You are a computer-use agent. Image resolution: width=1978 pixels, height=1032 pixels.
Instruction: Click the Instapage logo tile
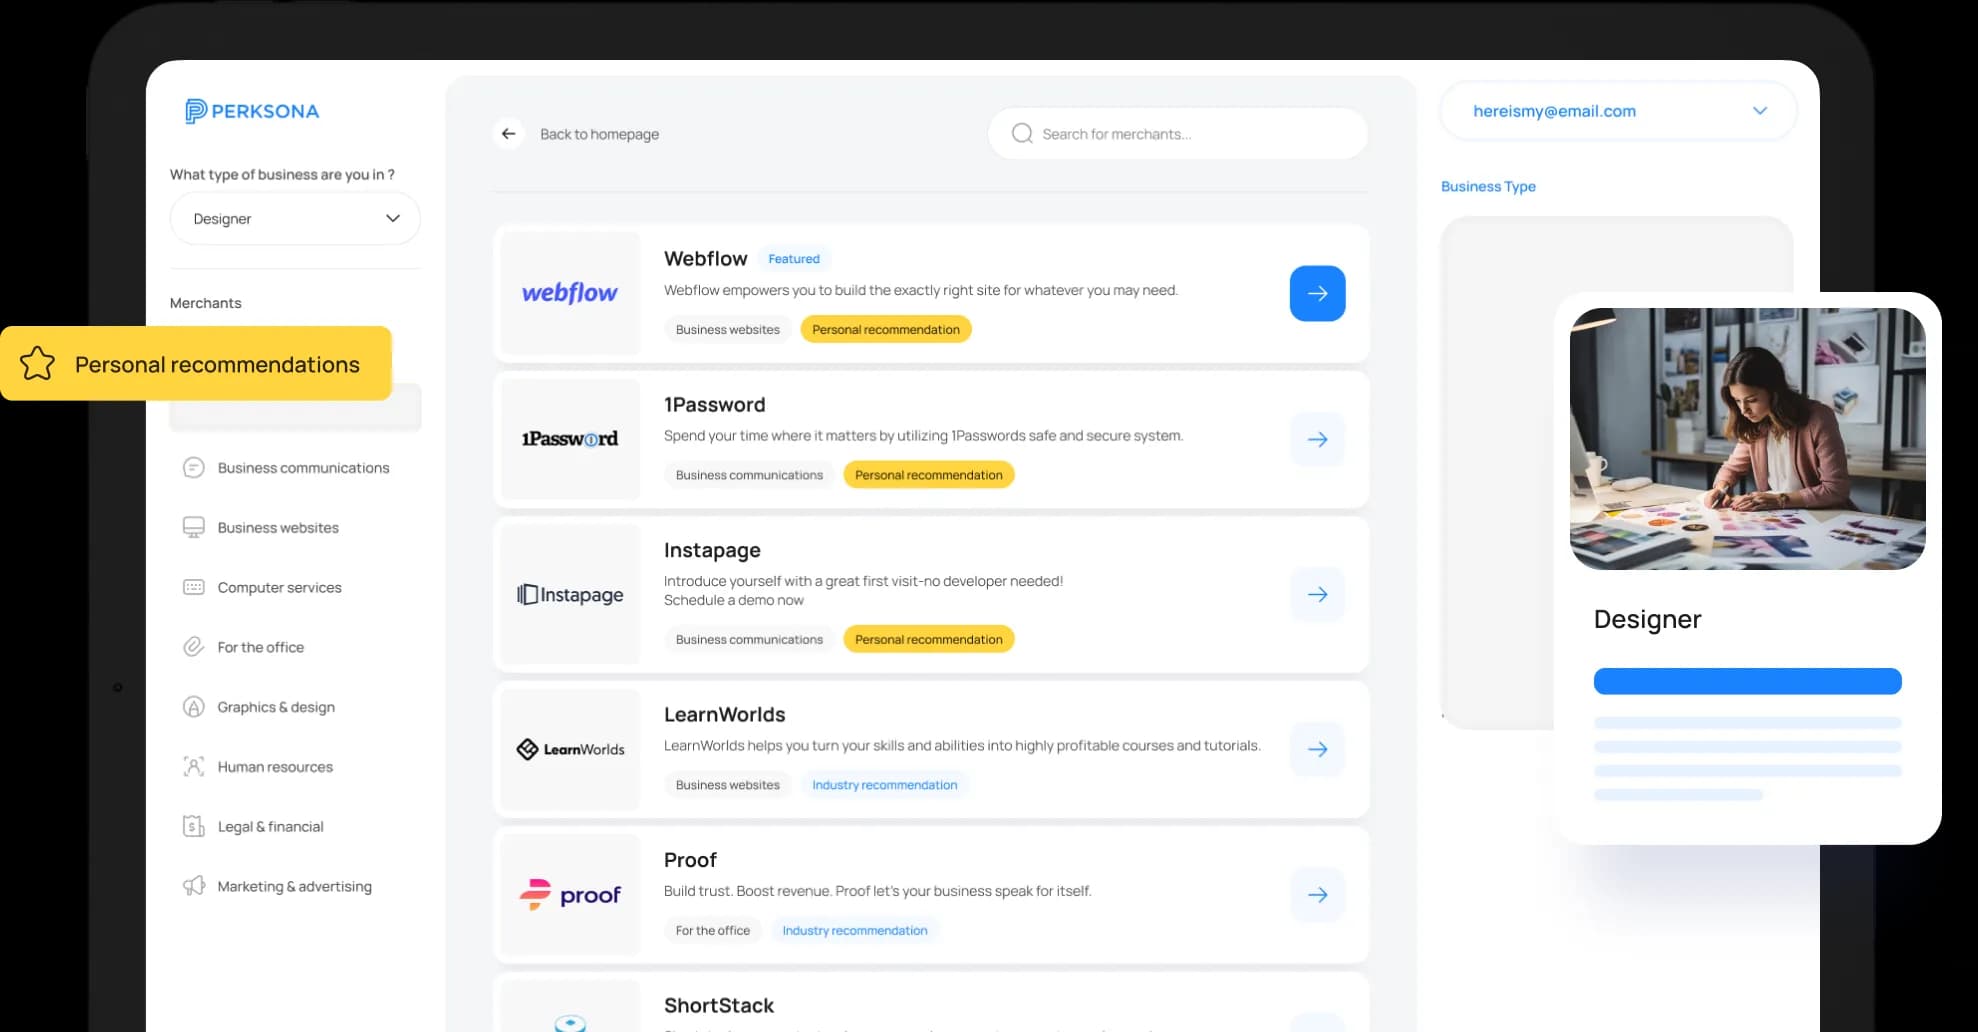570,594
